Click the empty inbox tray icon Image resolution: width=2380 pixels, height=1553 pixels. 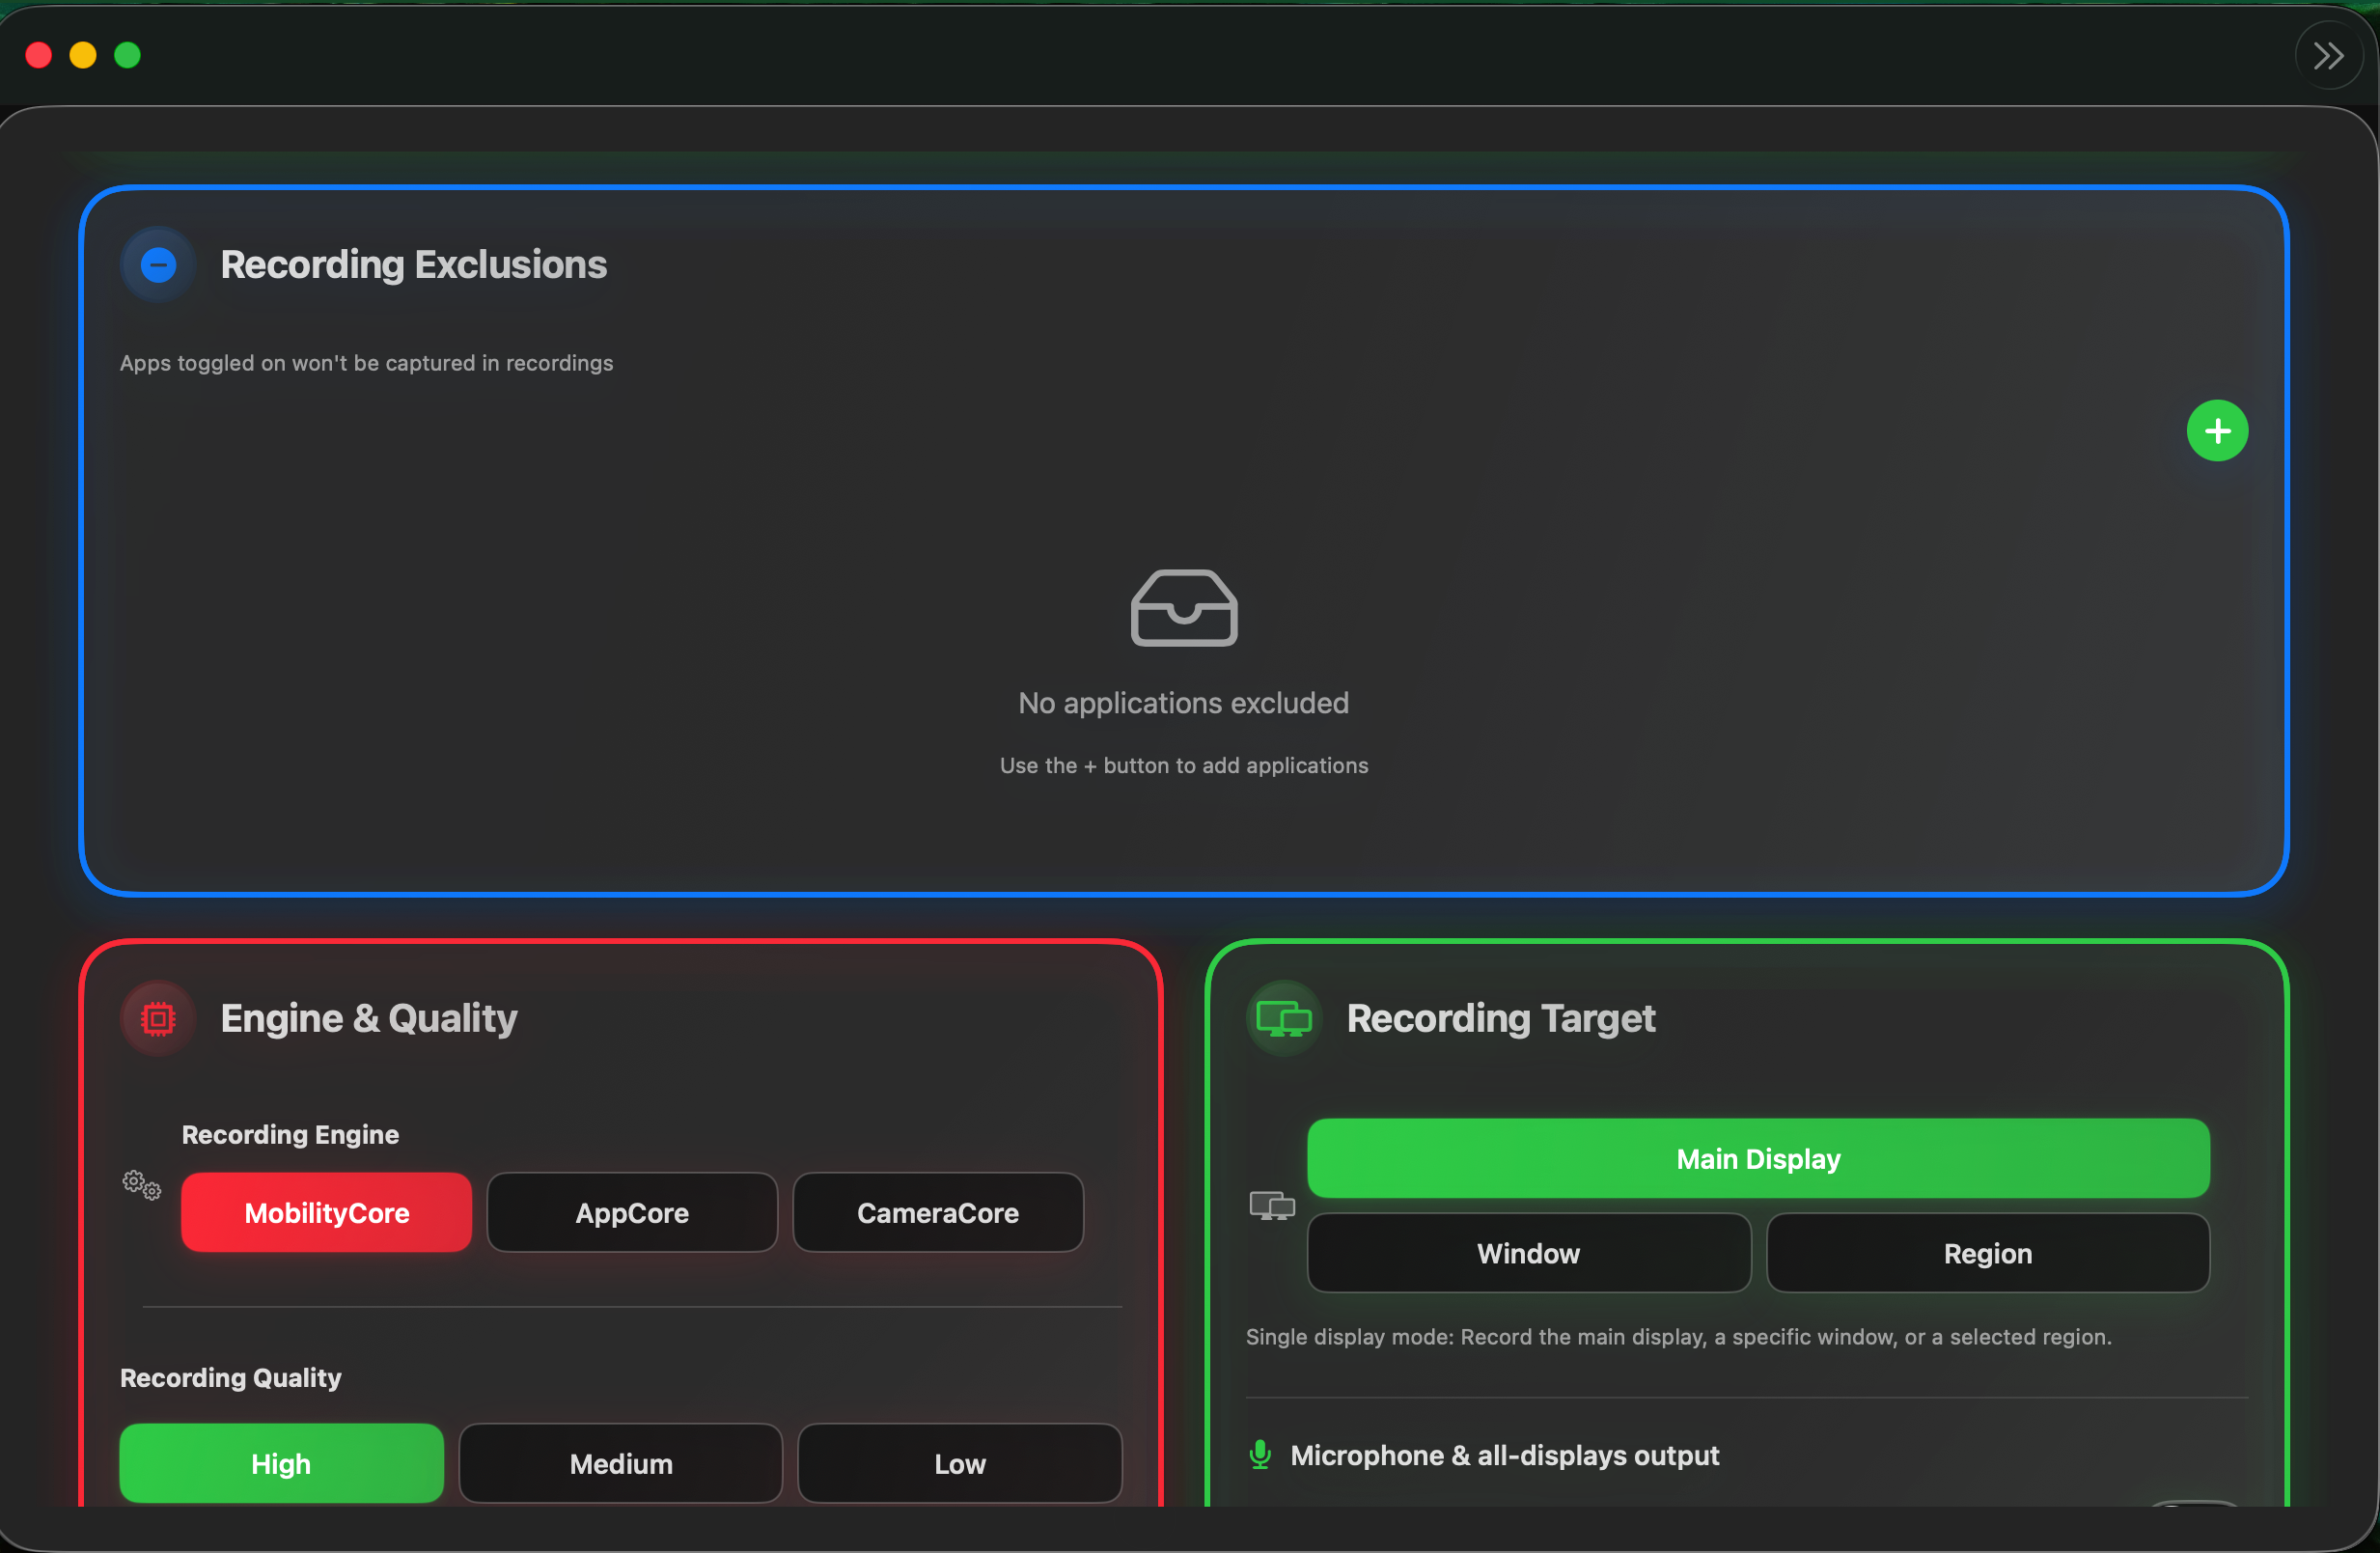pos(1184,608)
